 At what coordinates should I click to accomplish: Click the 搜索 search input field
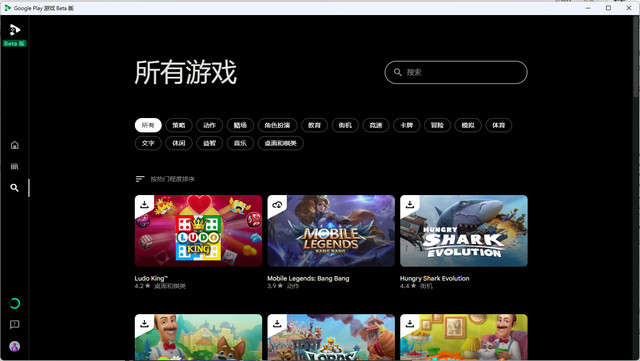tap(456, 72)
